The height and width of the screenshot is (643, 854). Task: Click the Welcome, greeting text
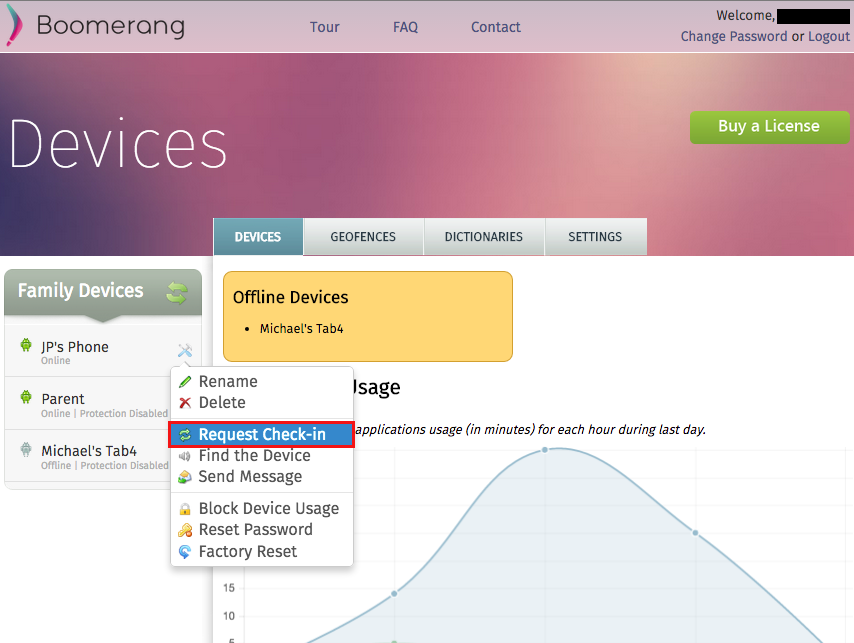point(745,15)
